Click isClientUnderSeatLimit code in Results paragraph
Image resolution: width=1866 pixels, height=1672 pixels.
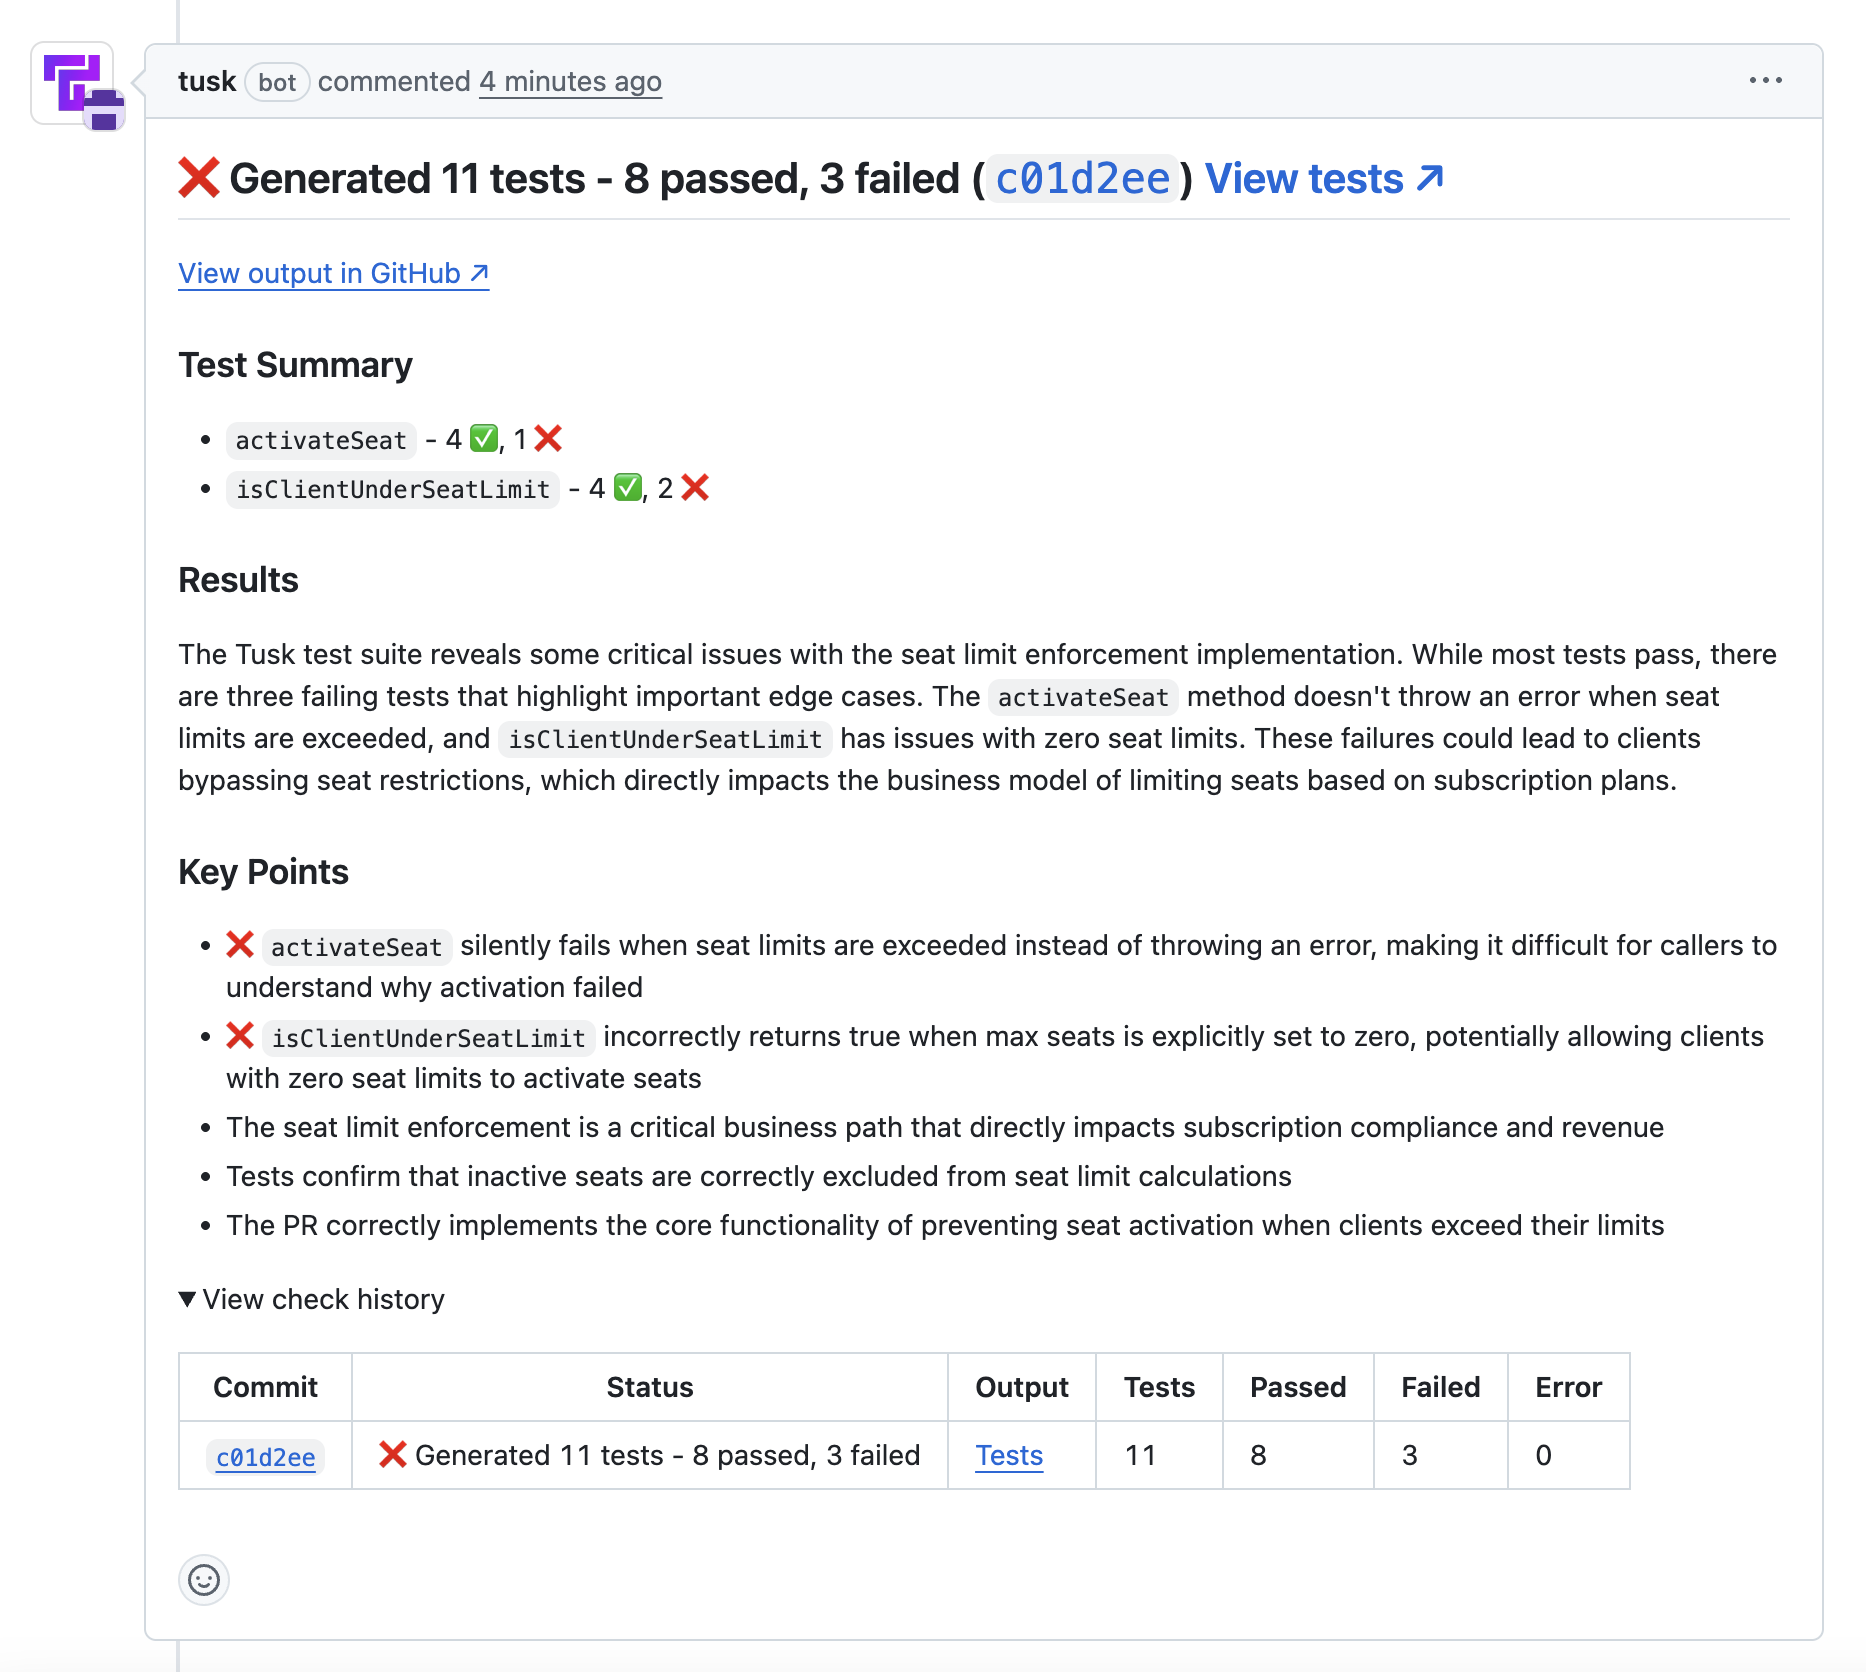point(665,739)
